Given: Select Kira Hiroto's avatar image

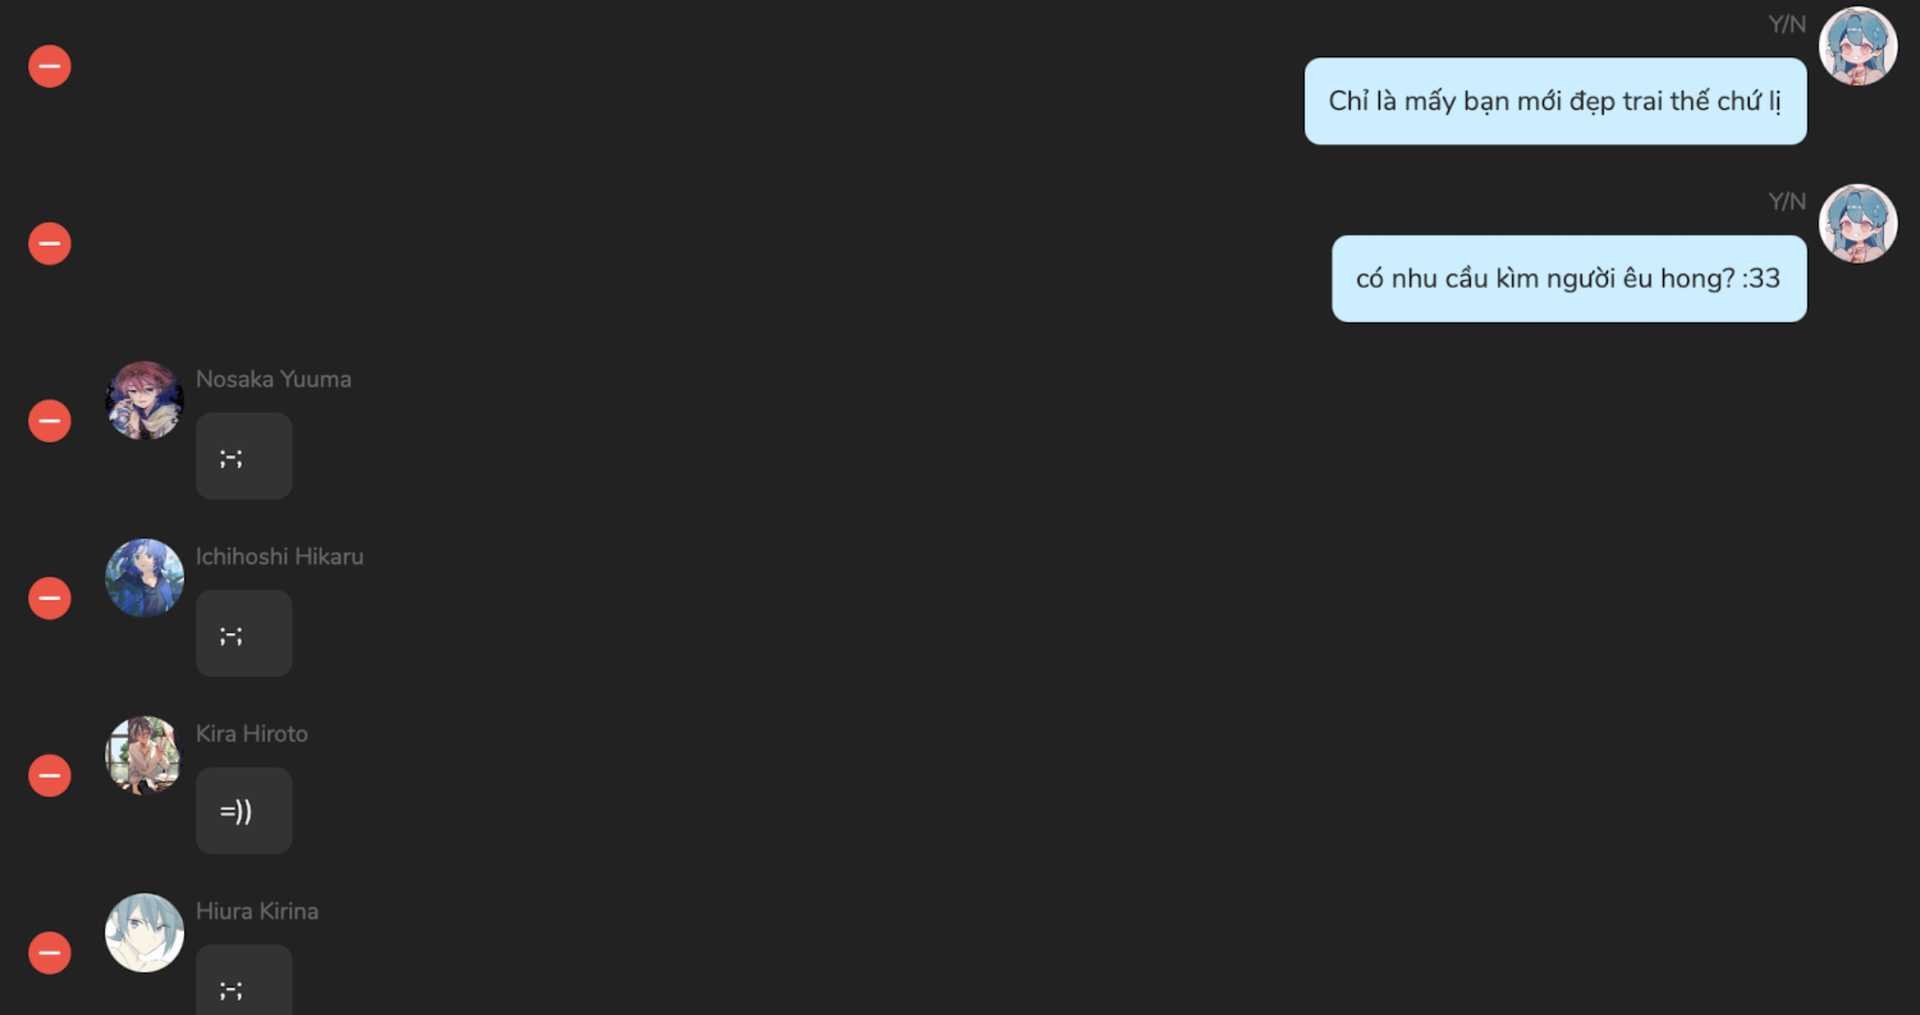Looking at the screenshot, I should (144, 755).
